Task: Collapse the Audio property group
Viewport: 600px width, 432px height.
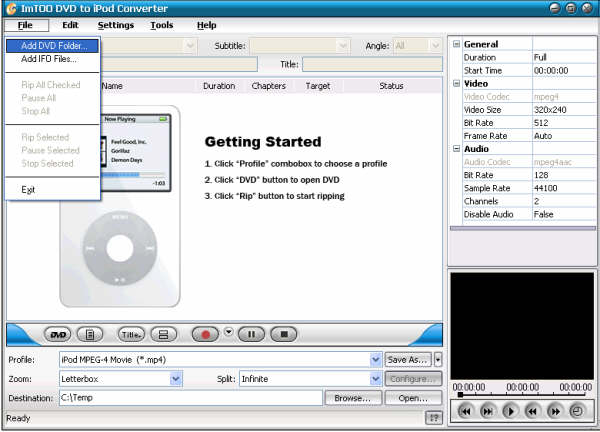Action: pyautogui.click(x=456, y=149)
